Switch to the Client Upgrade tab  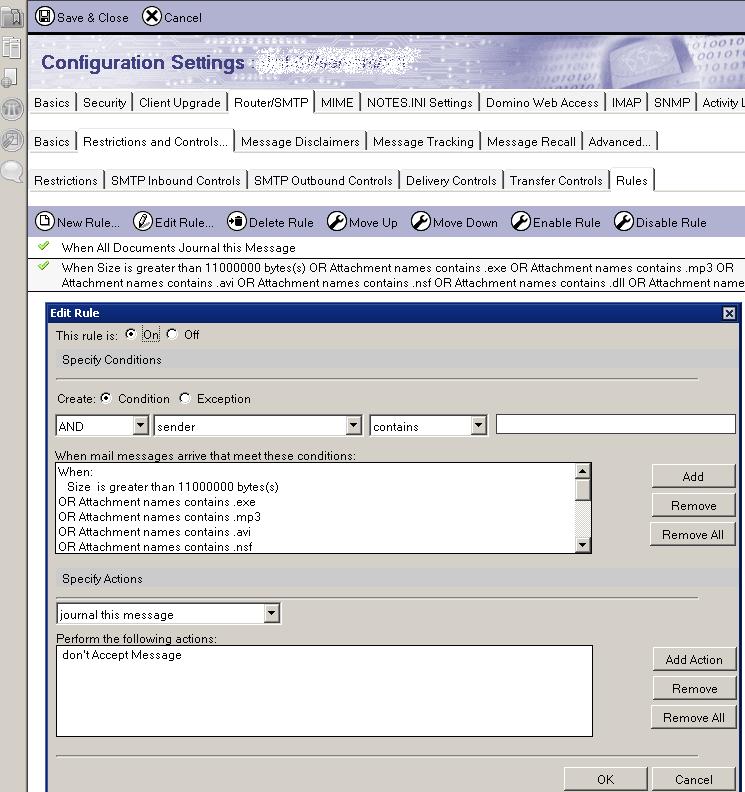click(x=180, y=103)
